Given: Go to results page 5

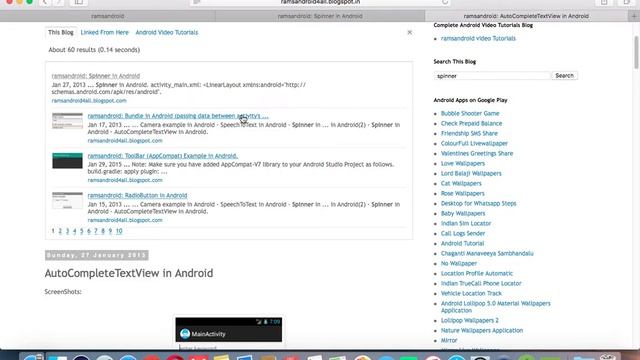Looking at the screenshot, I should [82, 231].
